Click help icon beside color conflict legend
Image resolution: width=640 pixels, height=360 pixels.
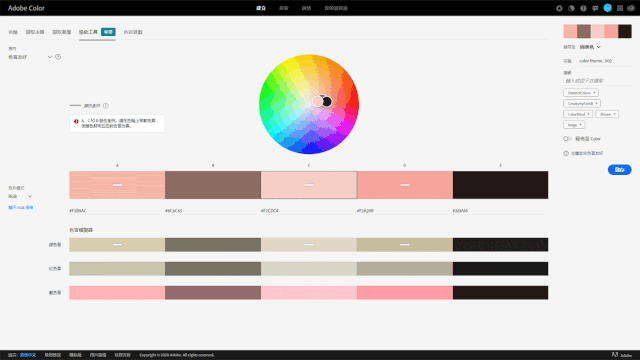[x=106, y=106]
